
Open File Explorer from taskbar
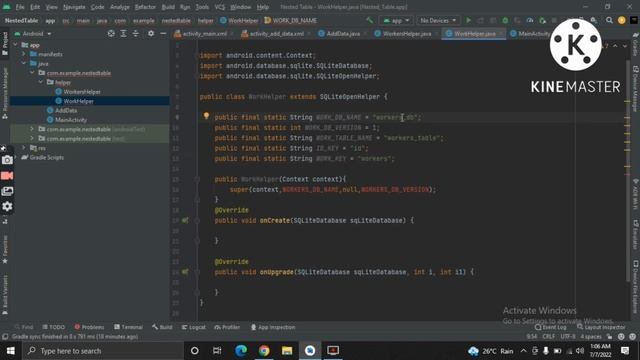[x=287, y=351]
